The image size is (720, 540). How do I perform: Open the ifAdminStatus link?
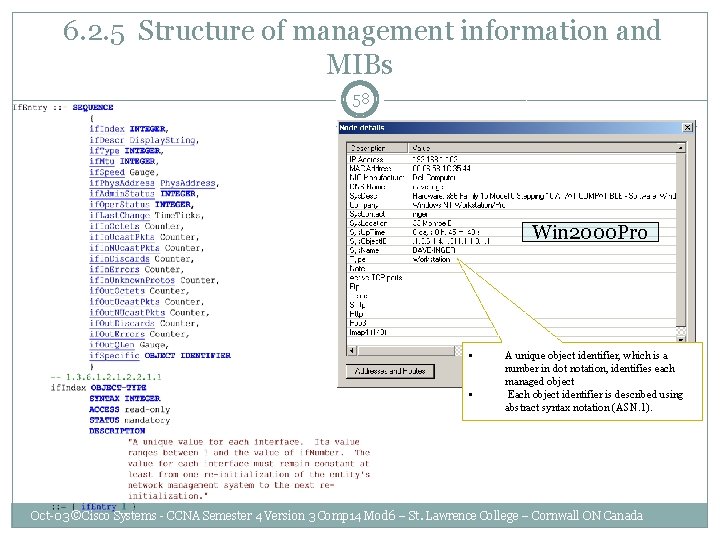pyautogui.click(x=122, y=194)
